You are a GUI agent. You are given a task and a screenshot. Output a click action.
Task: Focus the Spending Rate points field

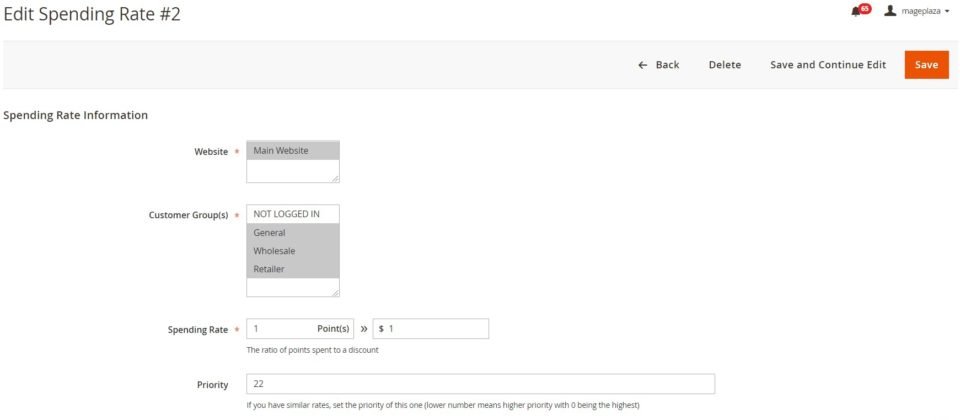(x=280, y=329)
